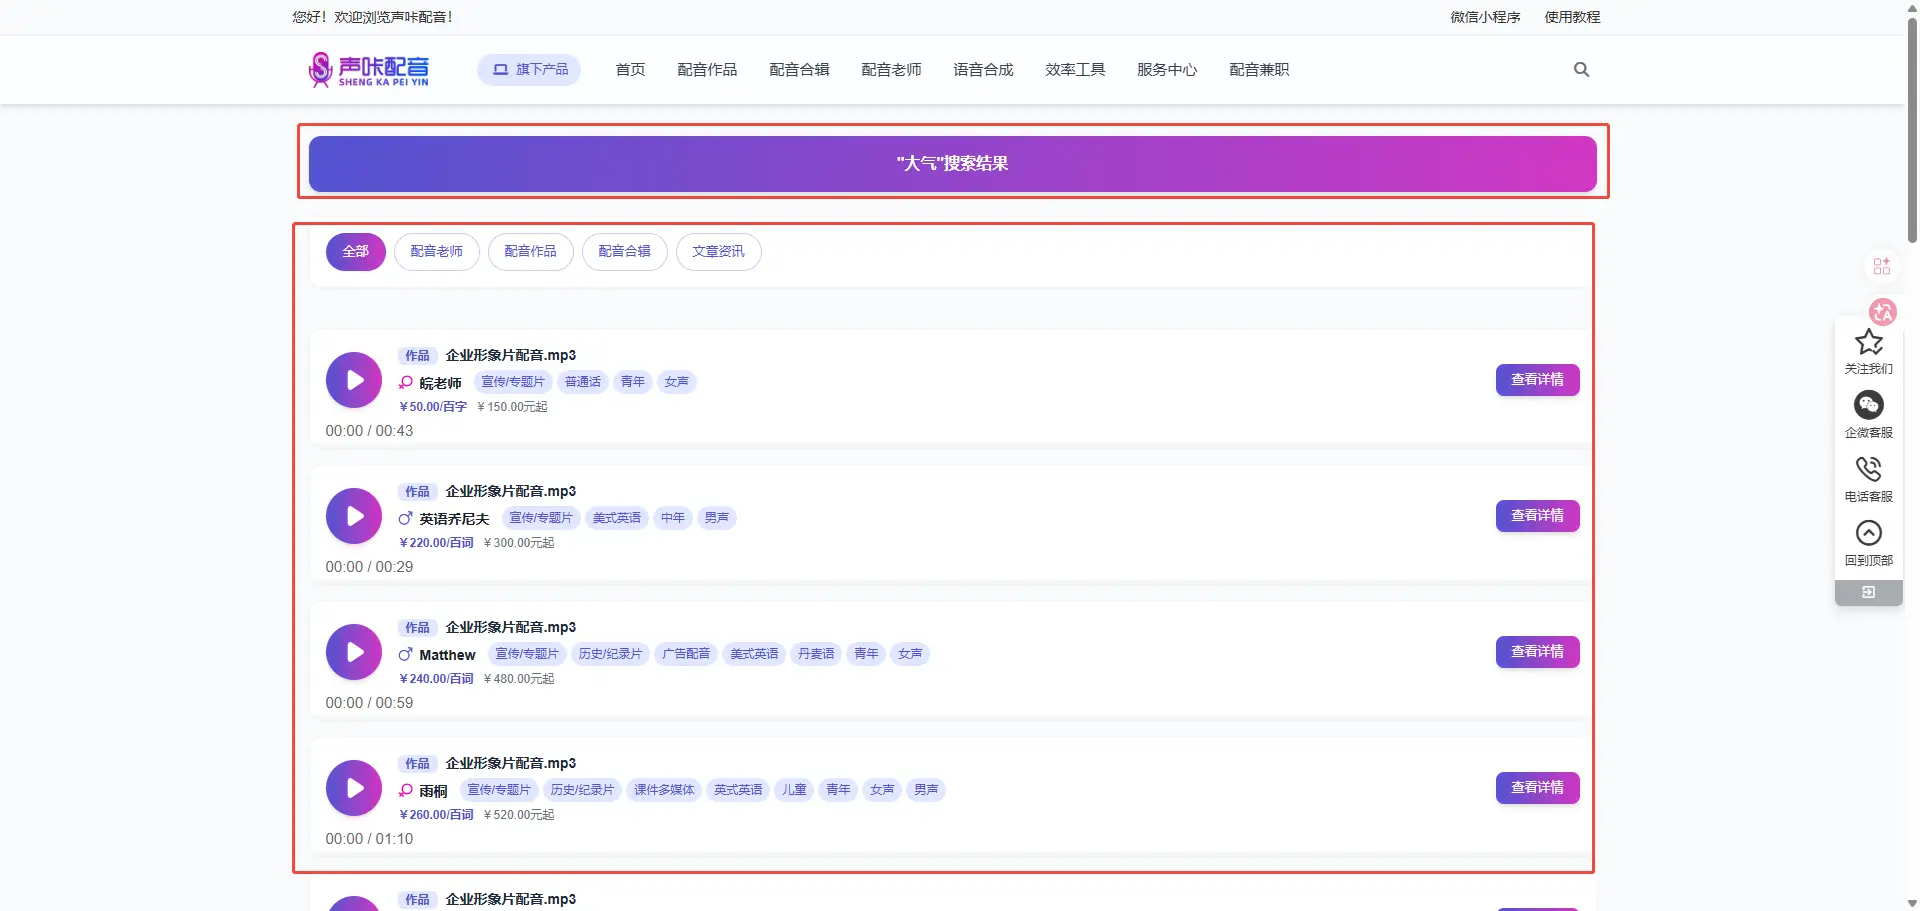Play the 皖老师 audio sample
Screen dimensions: 1920x911
tap(354, 380)
